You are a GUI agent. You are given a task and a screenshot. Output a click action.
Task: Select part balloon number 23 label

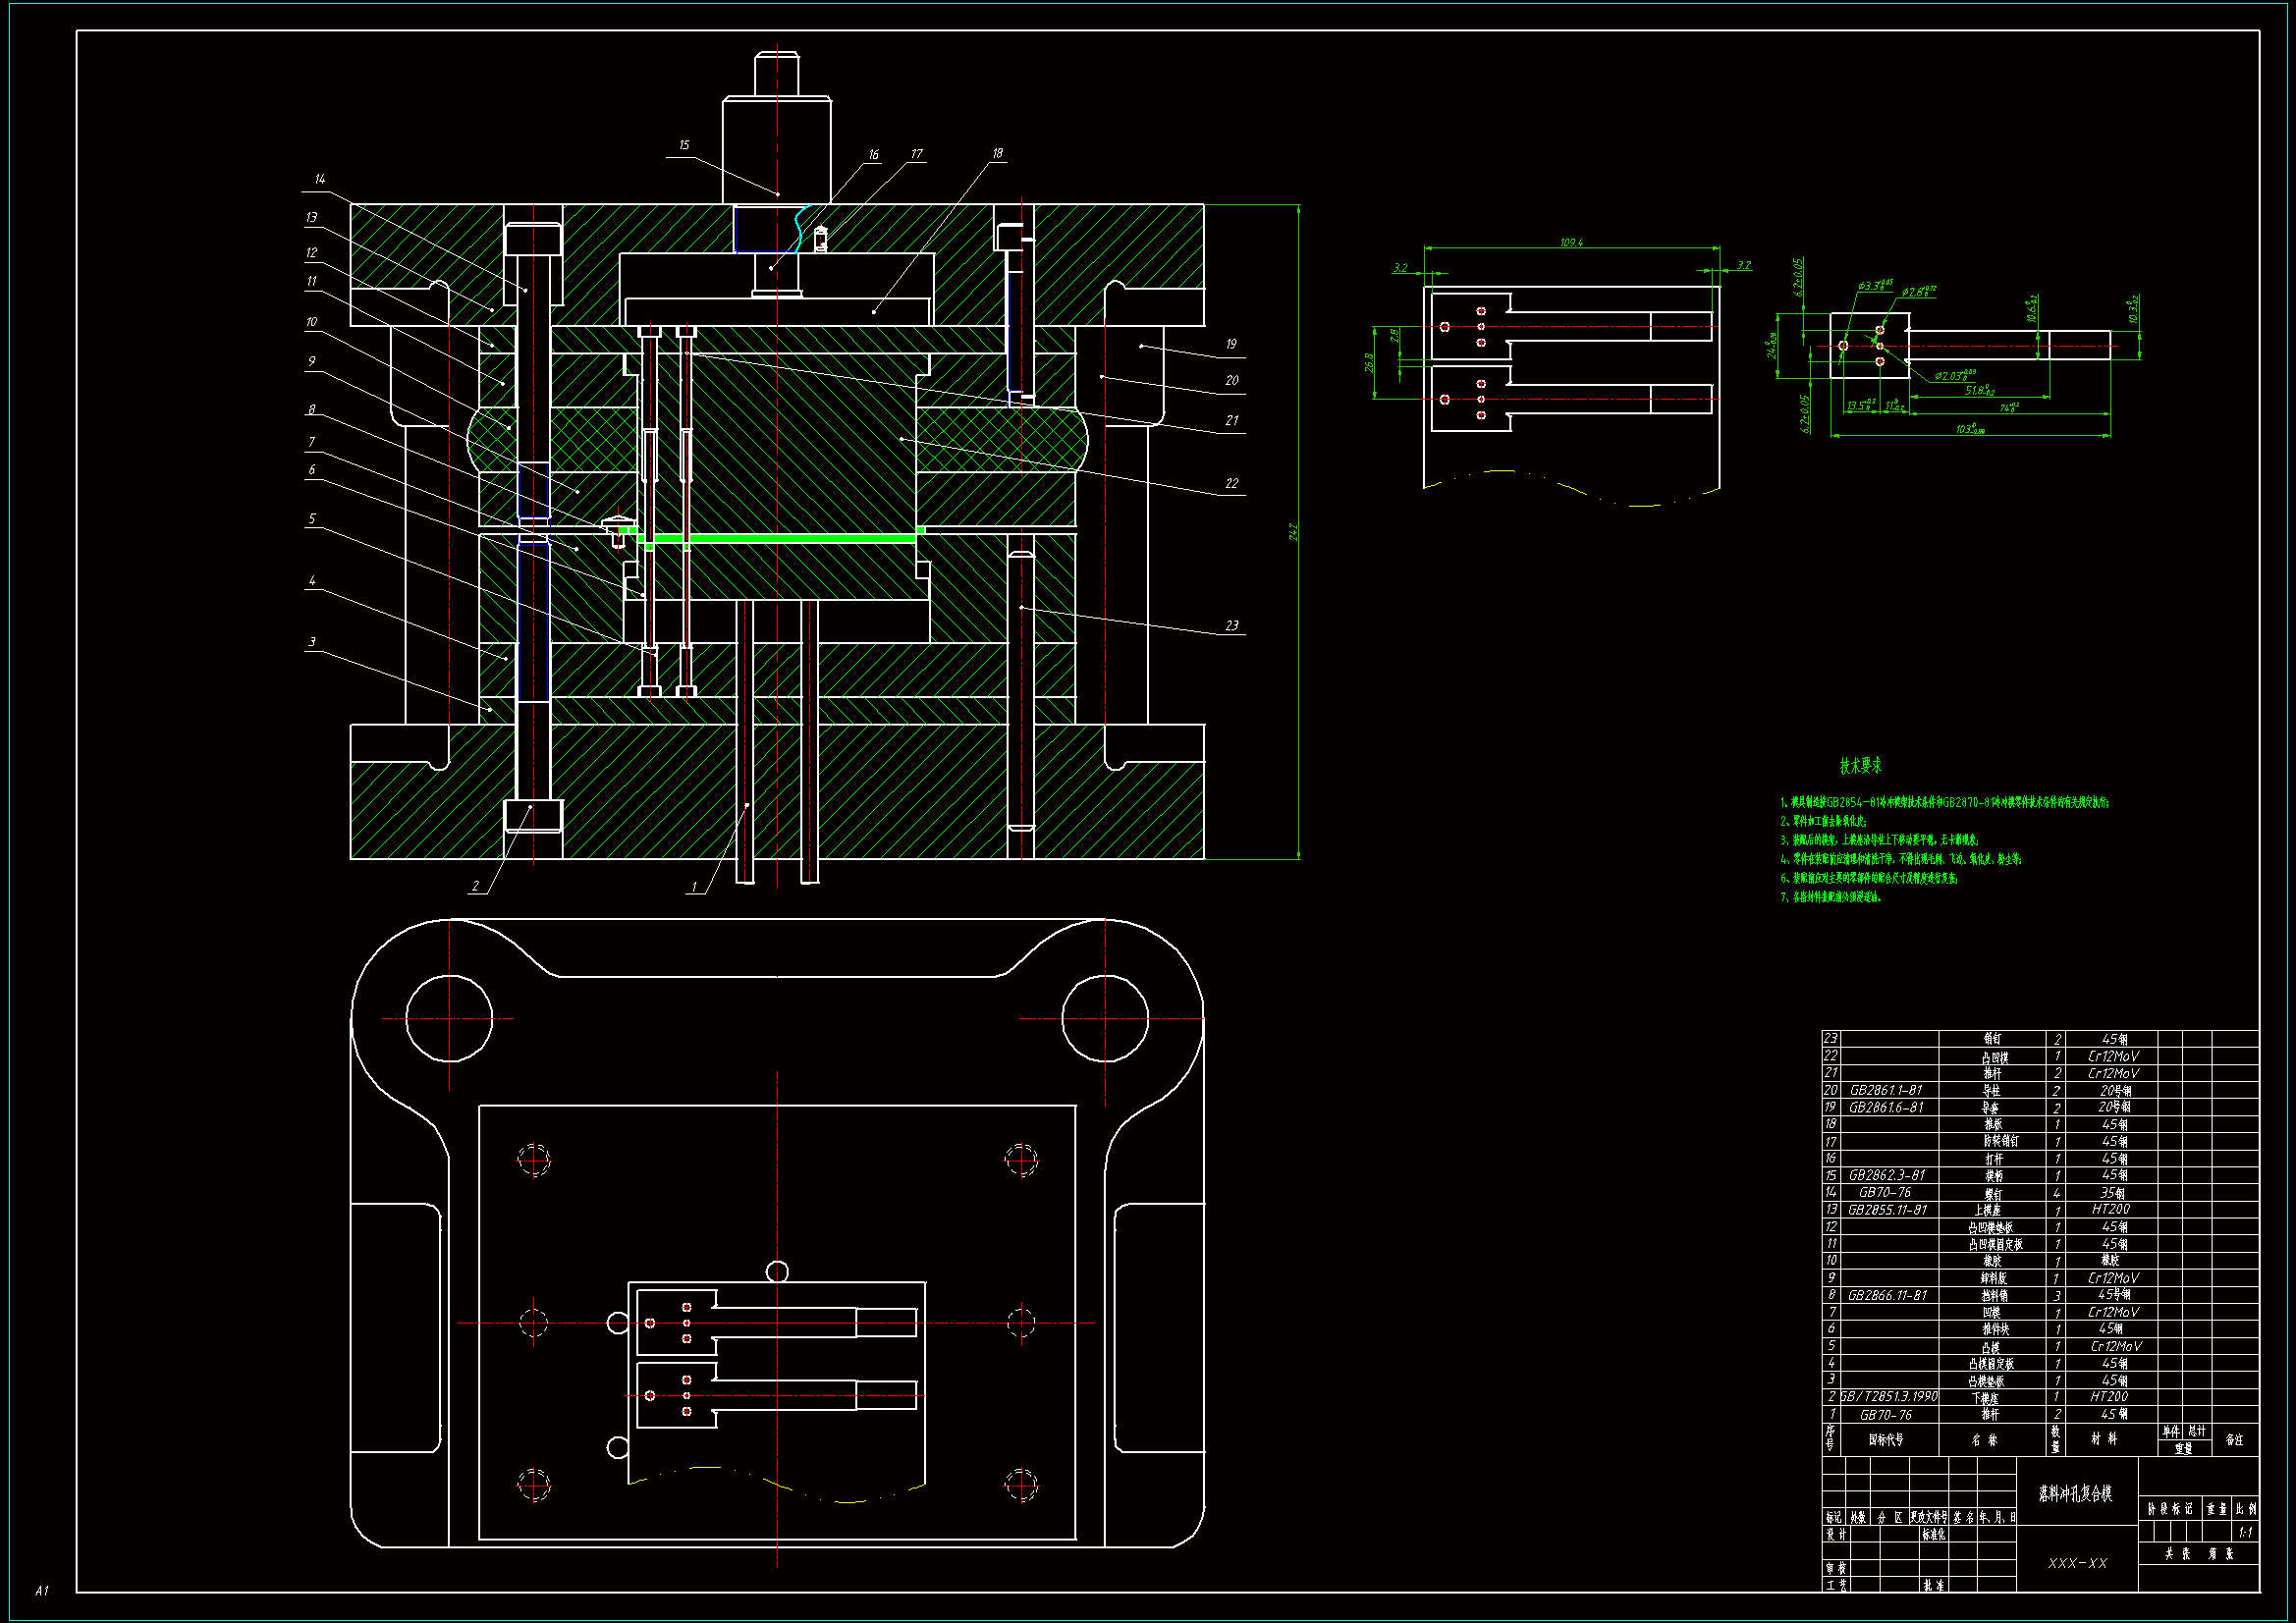tap(1231, 625)
